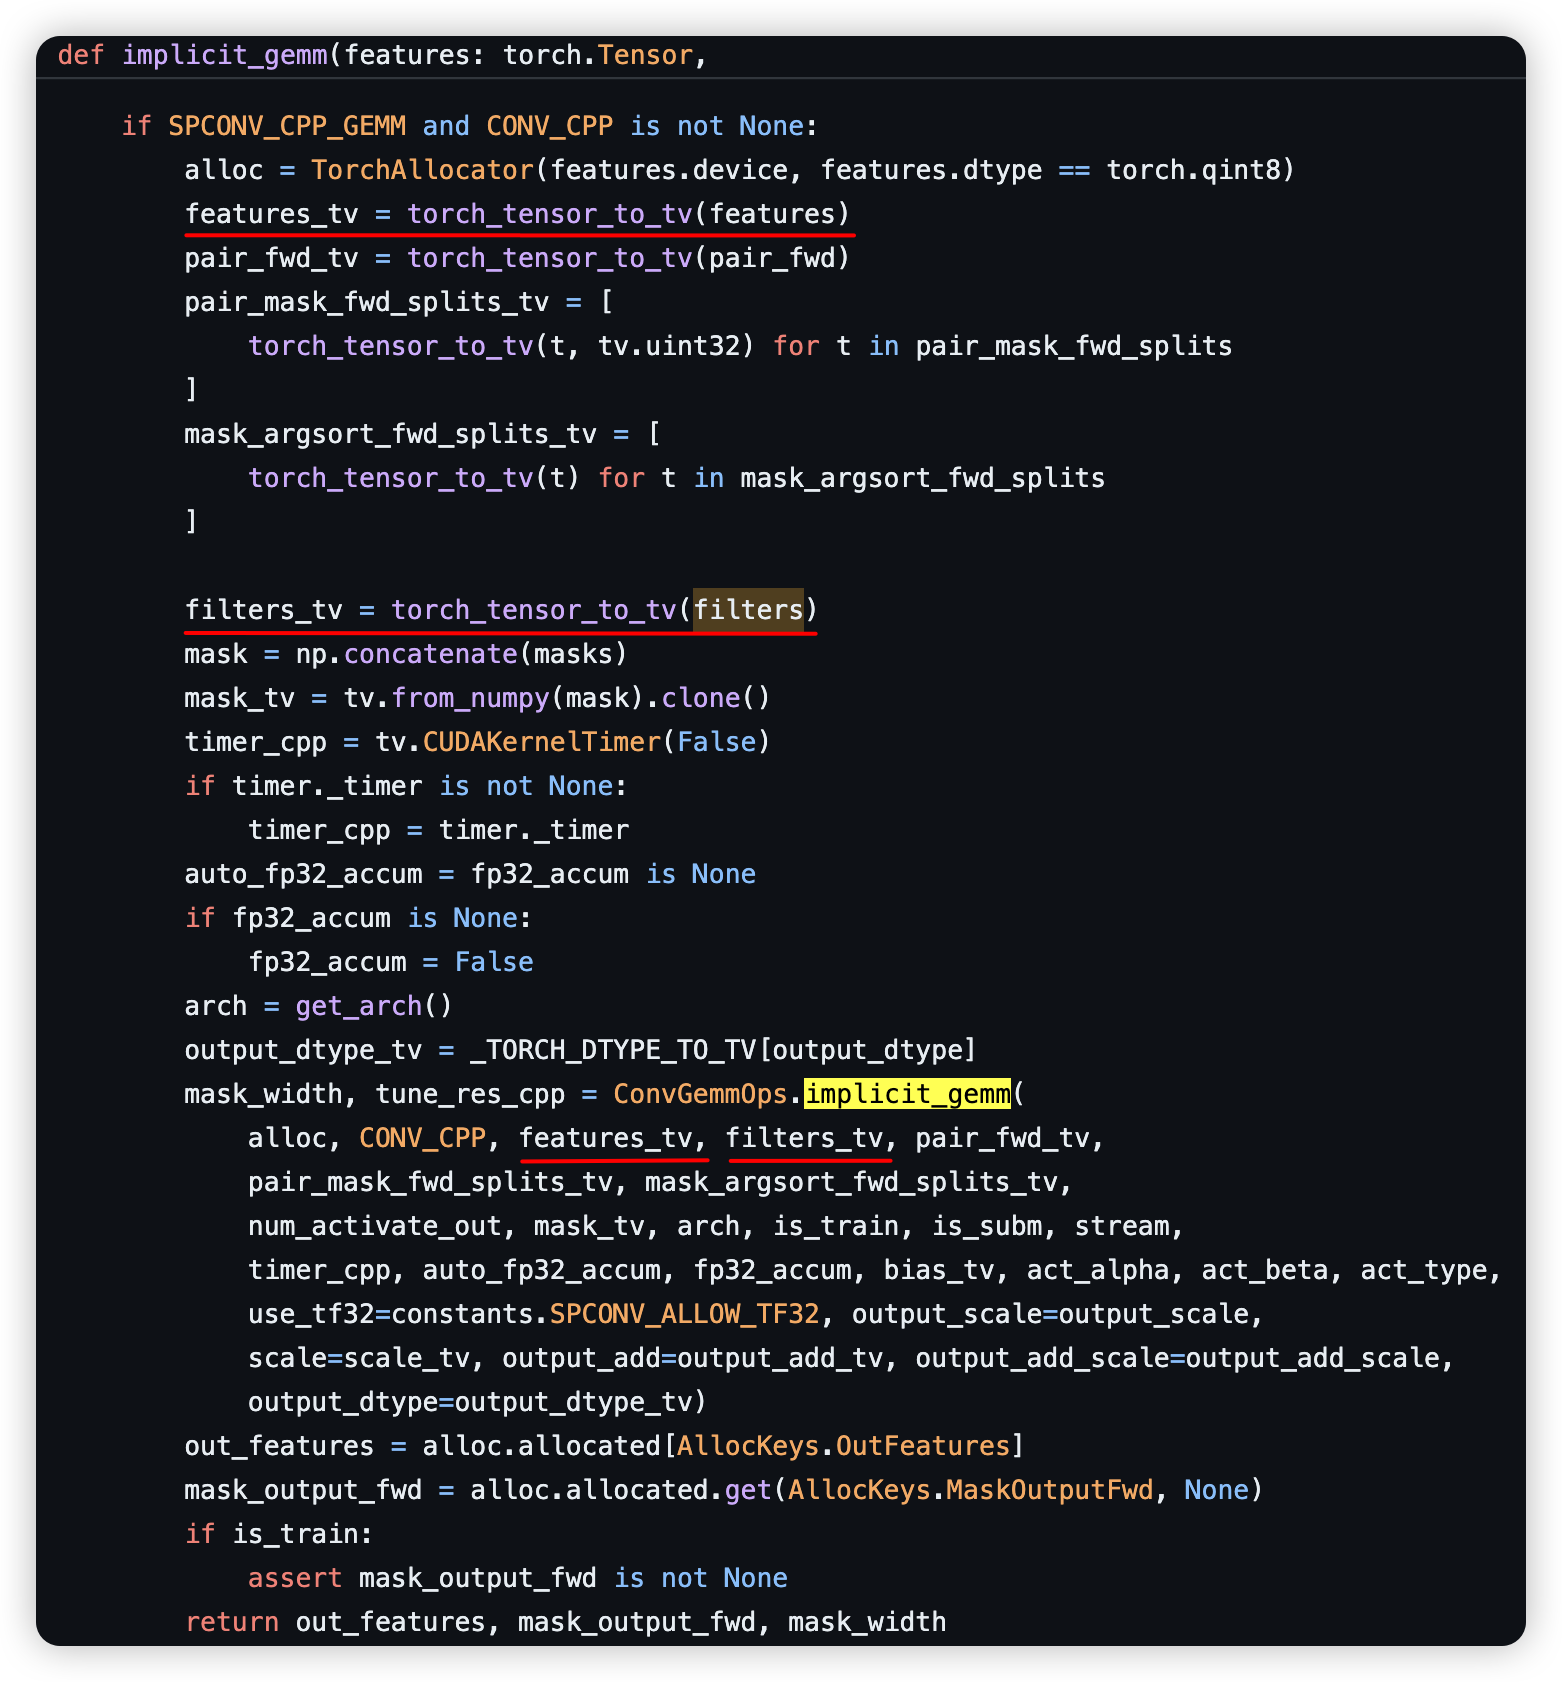Click 'stream' argument
This screenshot has width=1562, height=1682.
(x=1122, y=1226)
